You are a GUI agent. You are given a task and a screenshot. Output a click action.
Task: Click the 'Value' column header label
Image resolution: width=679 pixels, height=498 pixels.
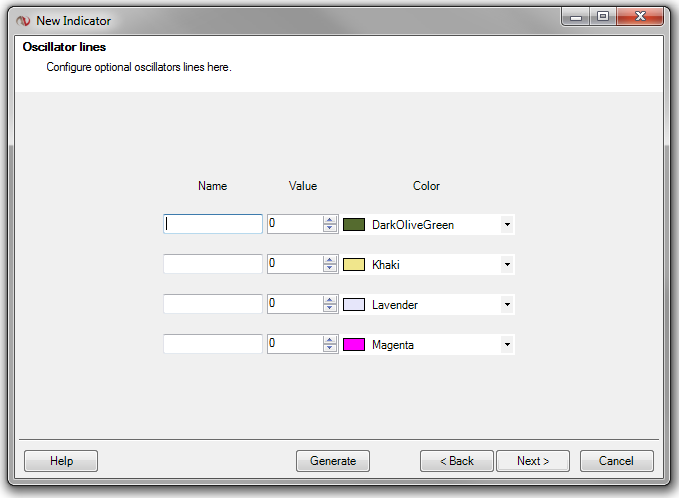[x=303, y=186]
